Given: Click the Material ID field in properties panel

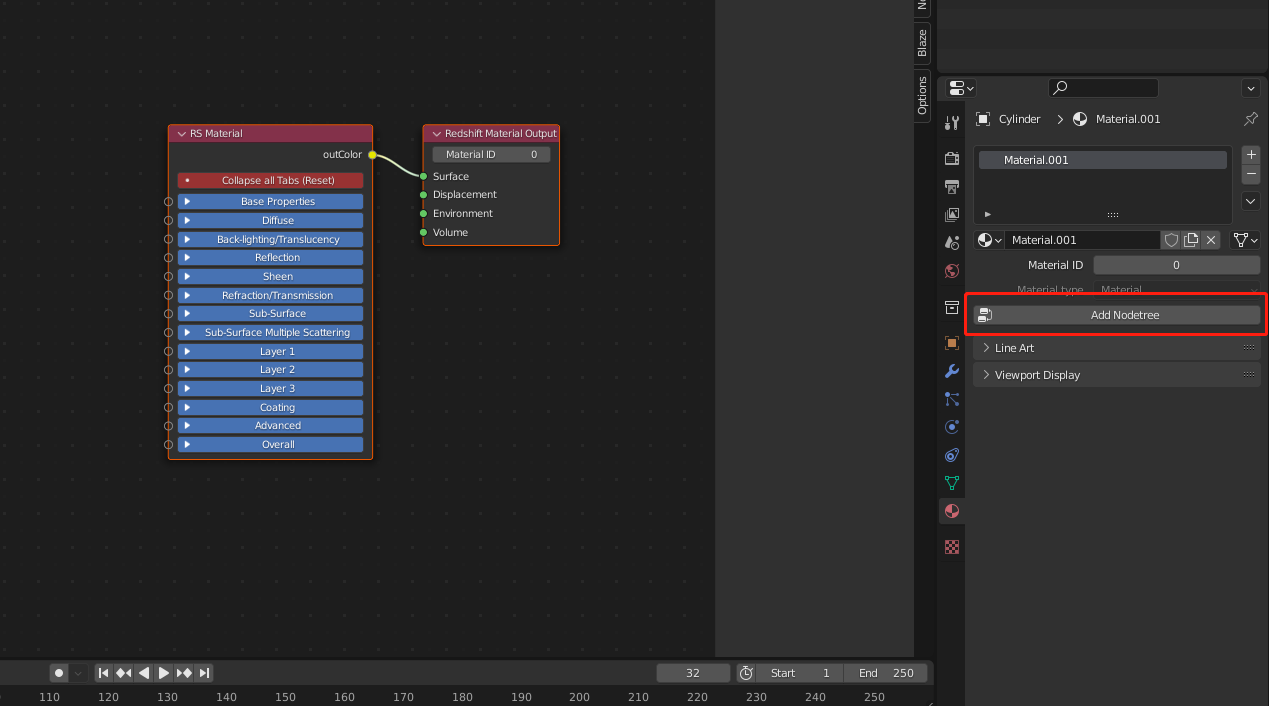Looking at the screenshot, I should pyautogui.click(x=1176, y=265).
